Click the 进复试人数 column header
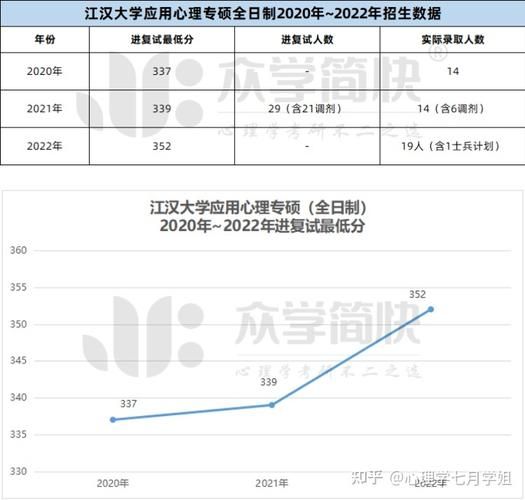The width and height of the screenshot is (525, 500). 307,40
